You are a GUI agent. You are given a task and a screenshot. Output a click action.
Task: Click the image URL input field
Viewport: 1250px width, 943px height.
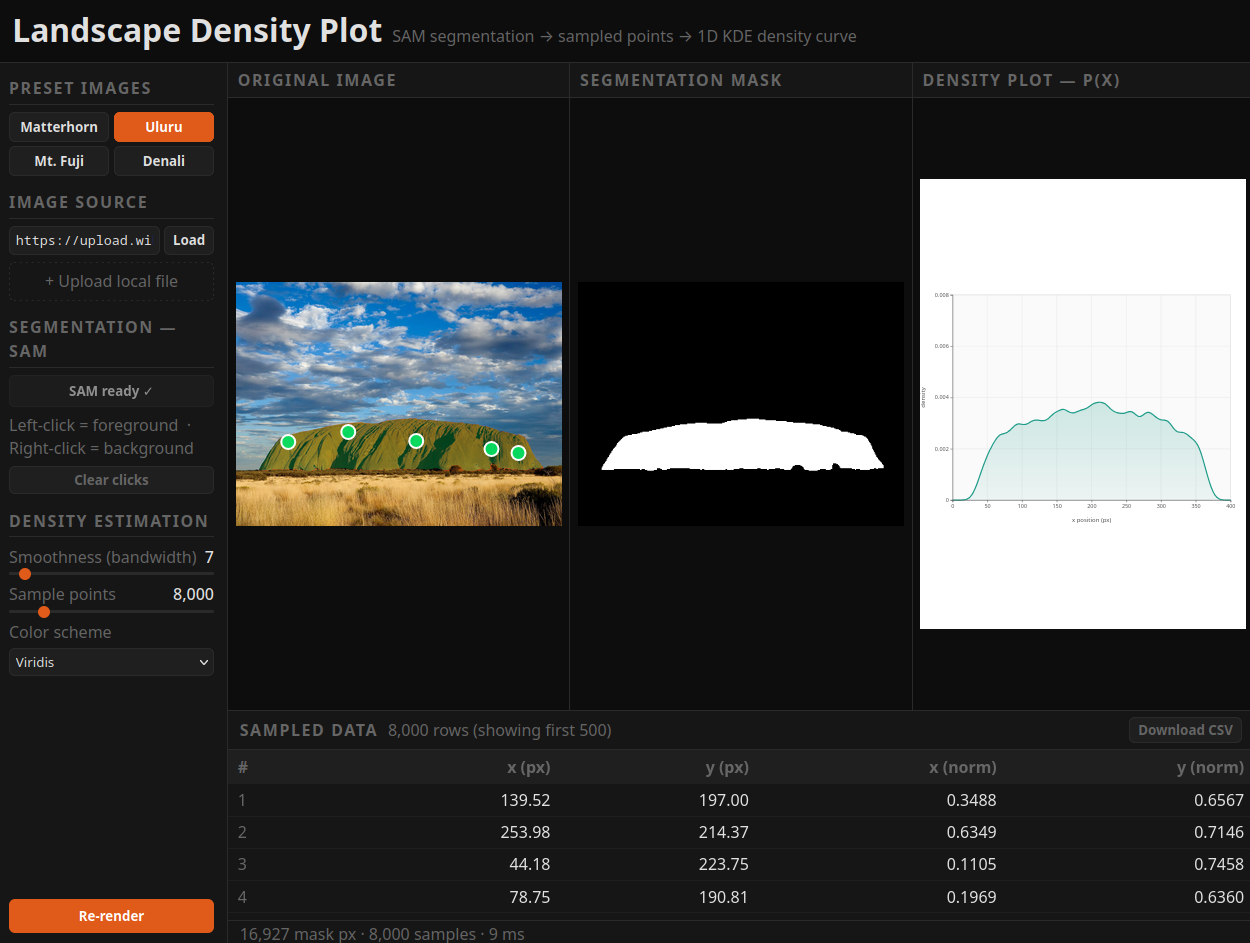[x=84, y=240]
